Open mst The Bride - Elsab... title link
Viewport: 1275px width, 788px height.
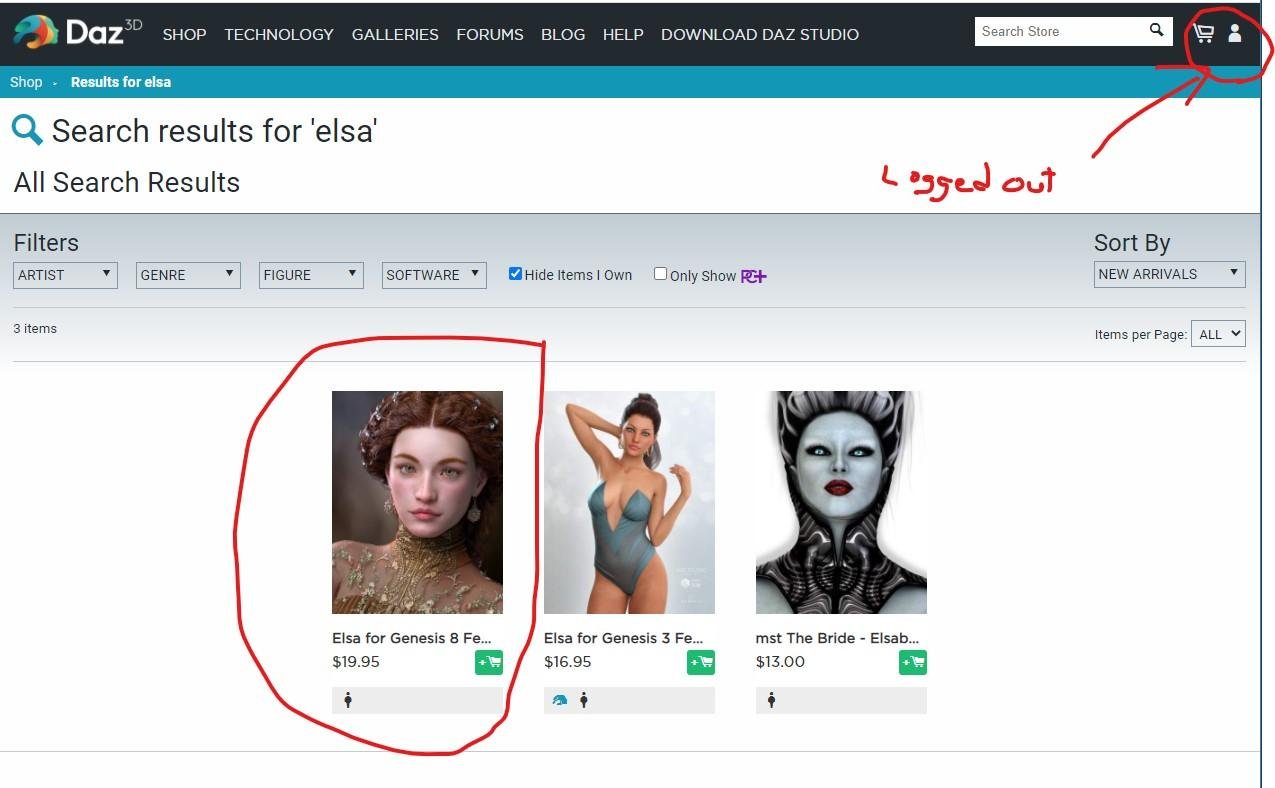point(837,638)
